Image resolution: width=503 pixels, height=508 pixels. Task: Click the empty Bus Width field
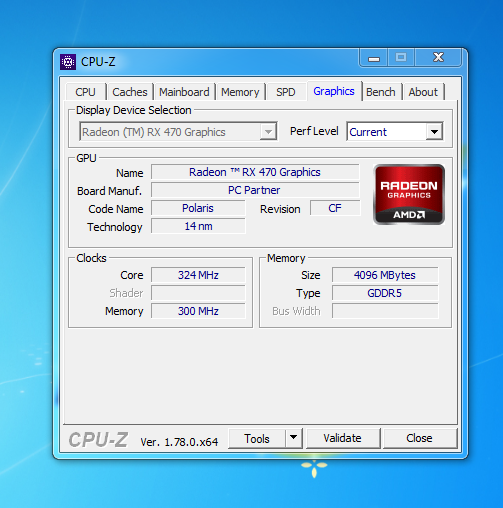tap(385, 311)
